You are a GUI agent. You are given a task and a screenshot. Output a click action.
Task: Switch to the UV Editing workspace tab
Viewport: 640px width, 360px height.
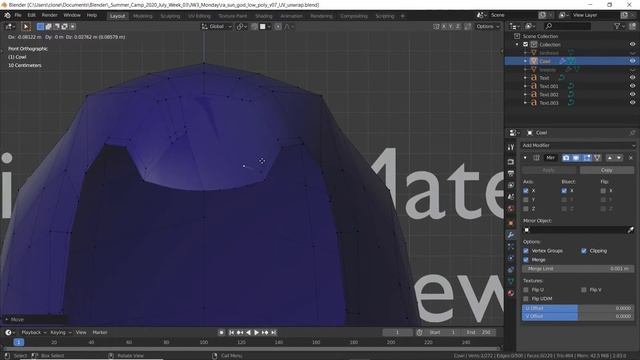tap(199, 16)
